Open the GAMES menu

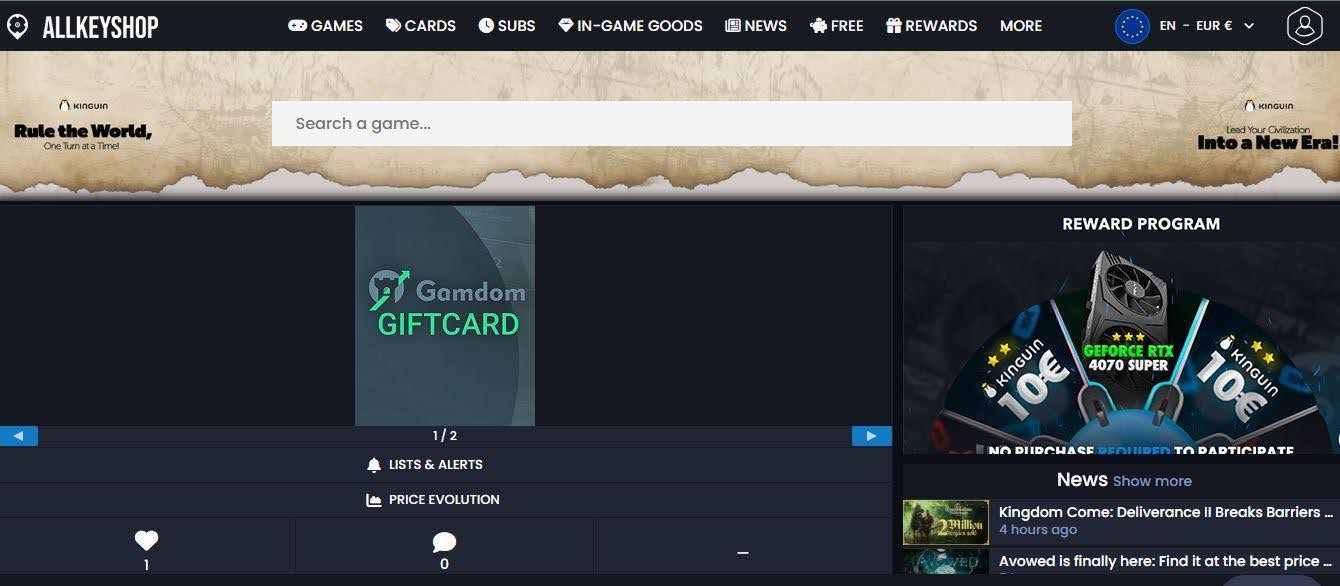click(325, 26)
